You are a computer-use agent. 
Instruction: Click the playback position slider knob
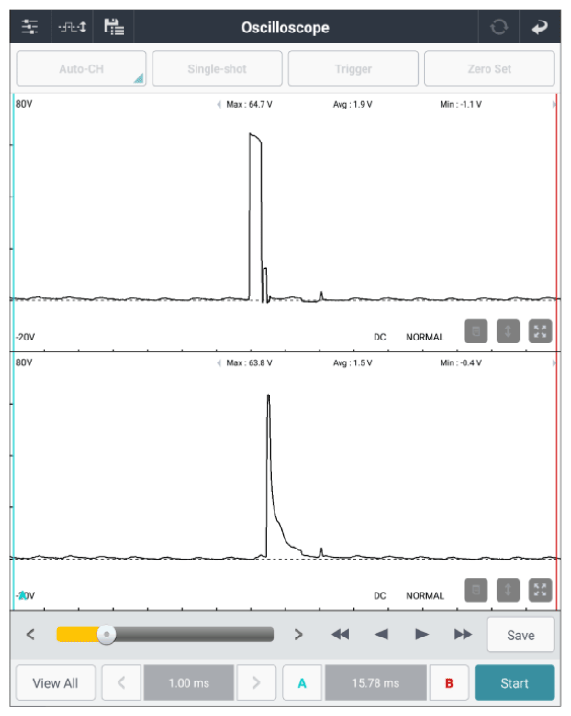point(106,634)
